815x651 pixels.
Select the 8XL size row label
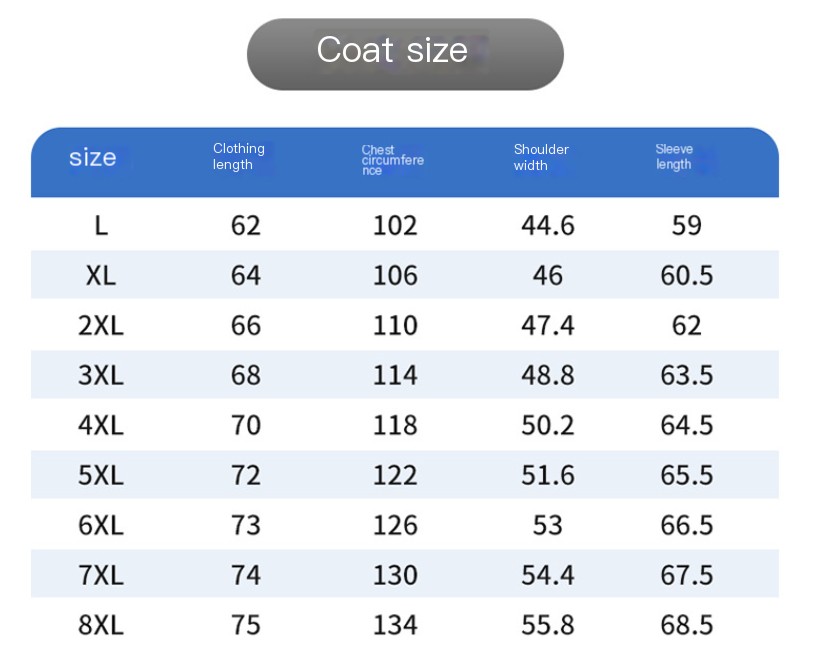101,624
